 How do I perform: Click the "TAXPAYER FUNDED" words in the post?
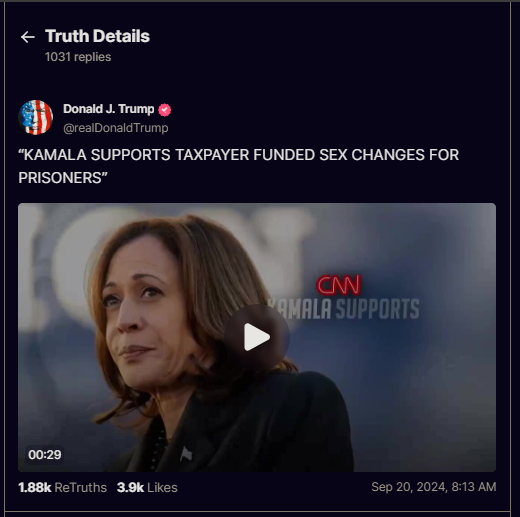[245, 155]
